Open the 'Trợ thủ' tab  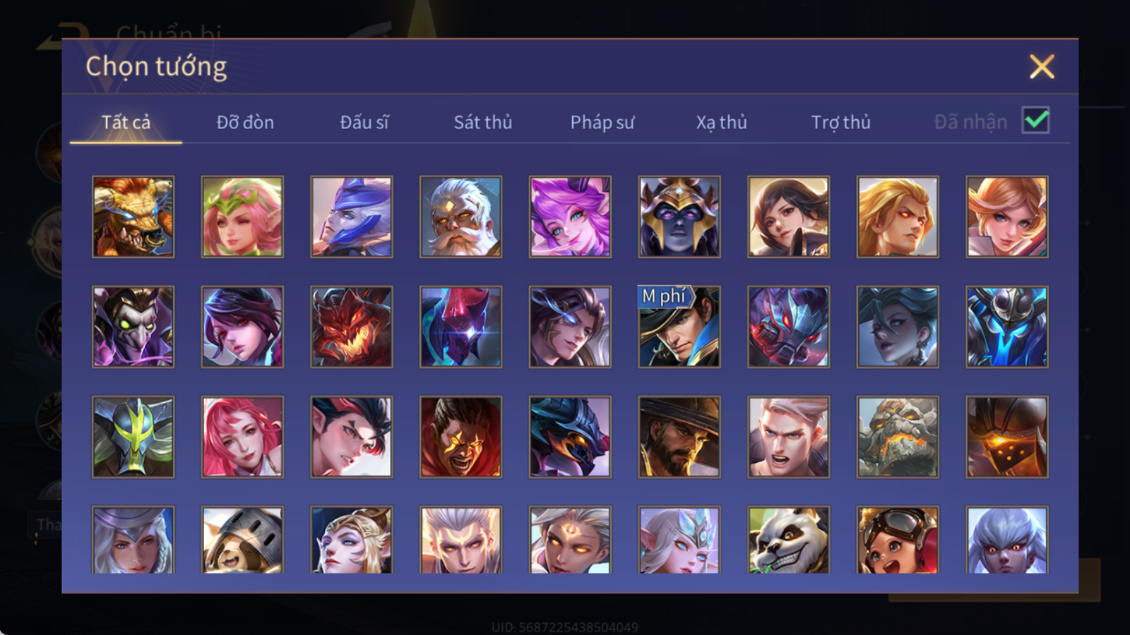point(841,123)
